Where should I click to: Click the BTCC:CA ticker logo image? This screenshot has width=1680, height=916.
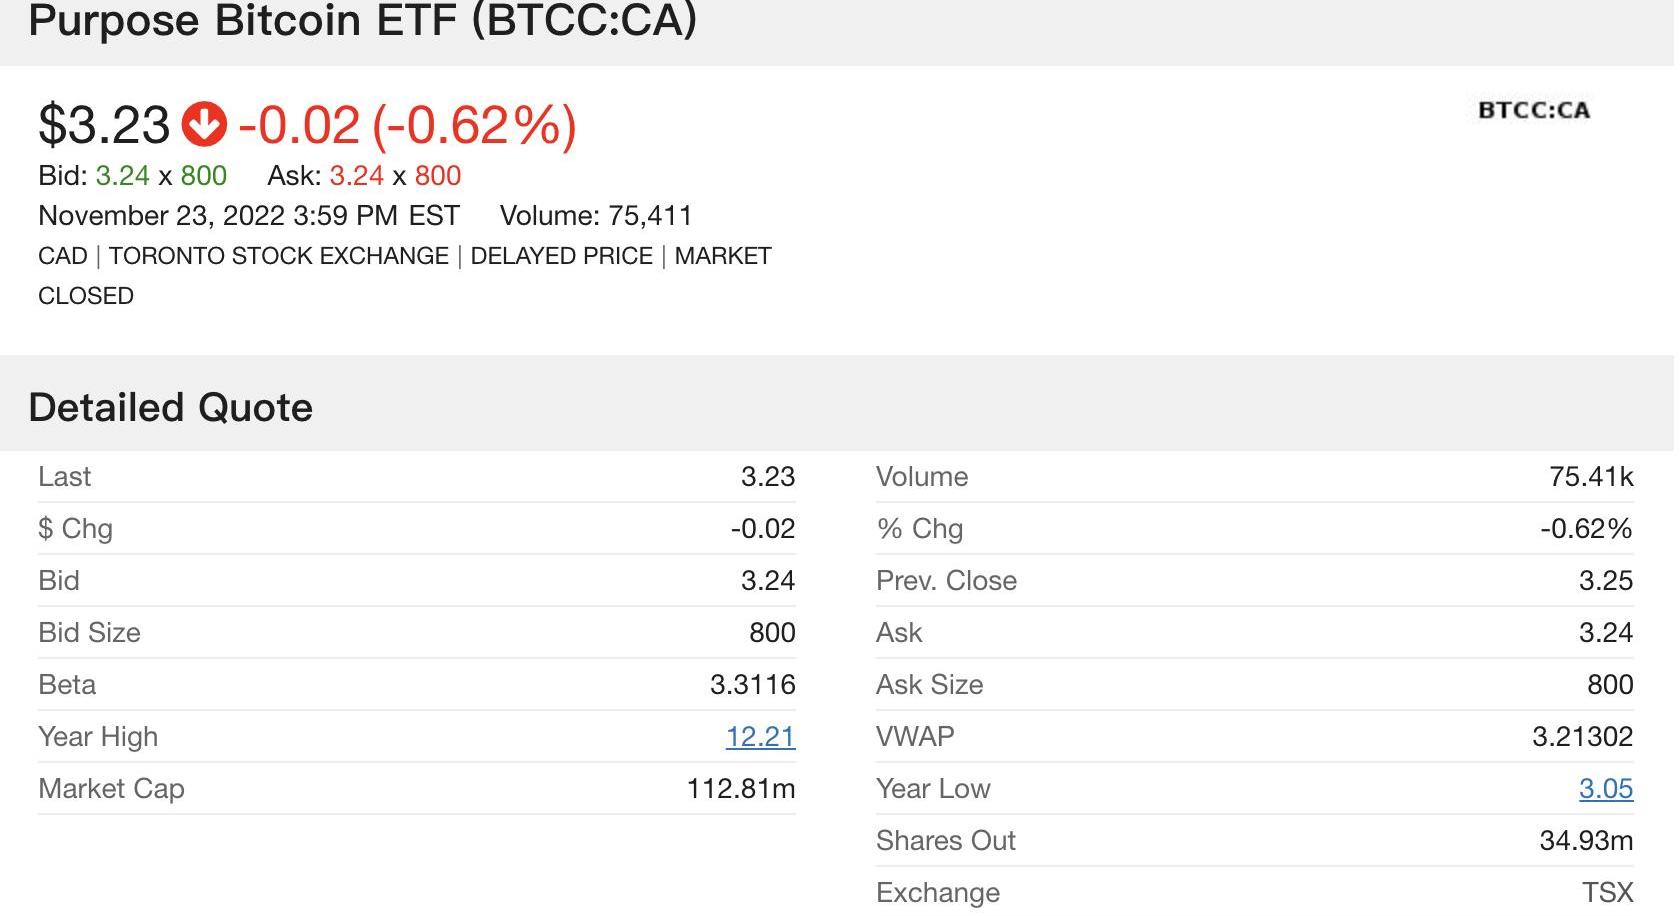tap(1534, 110)
